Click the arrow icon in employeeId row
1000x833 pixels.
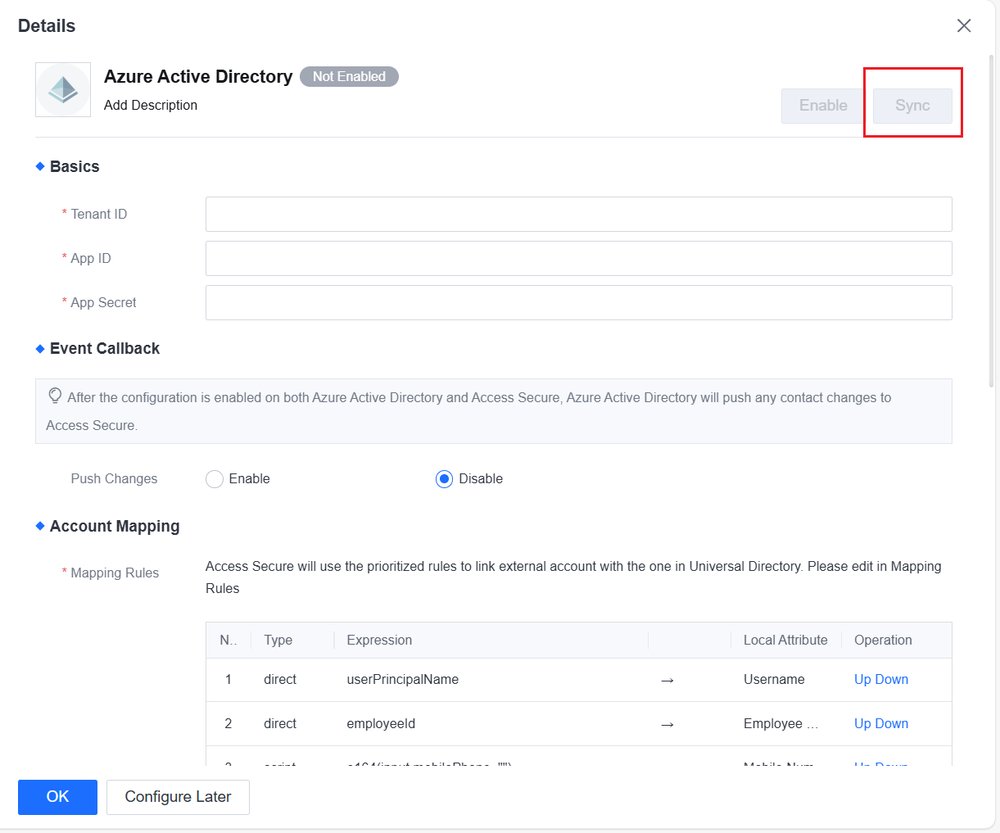click(x=667, y=725)
